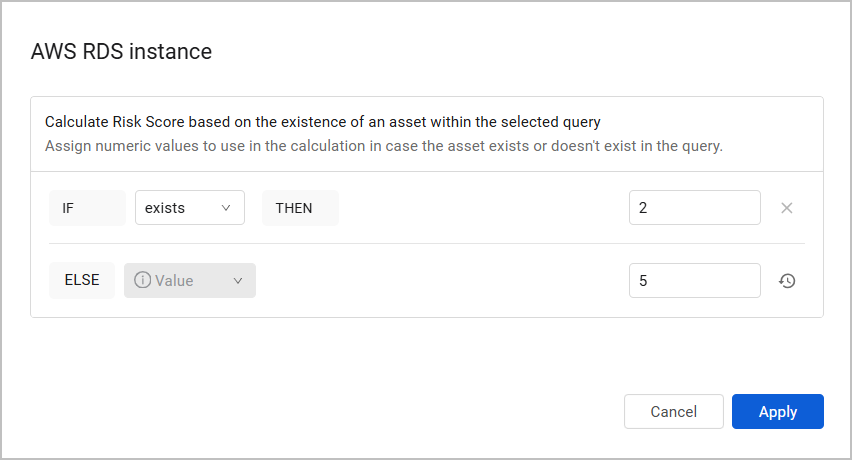Click the Calculate Risk Score heading text

pos(322,122)
